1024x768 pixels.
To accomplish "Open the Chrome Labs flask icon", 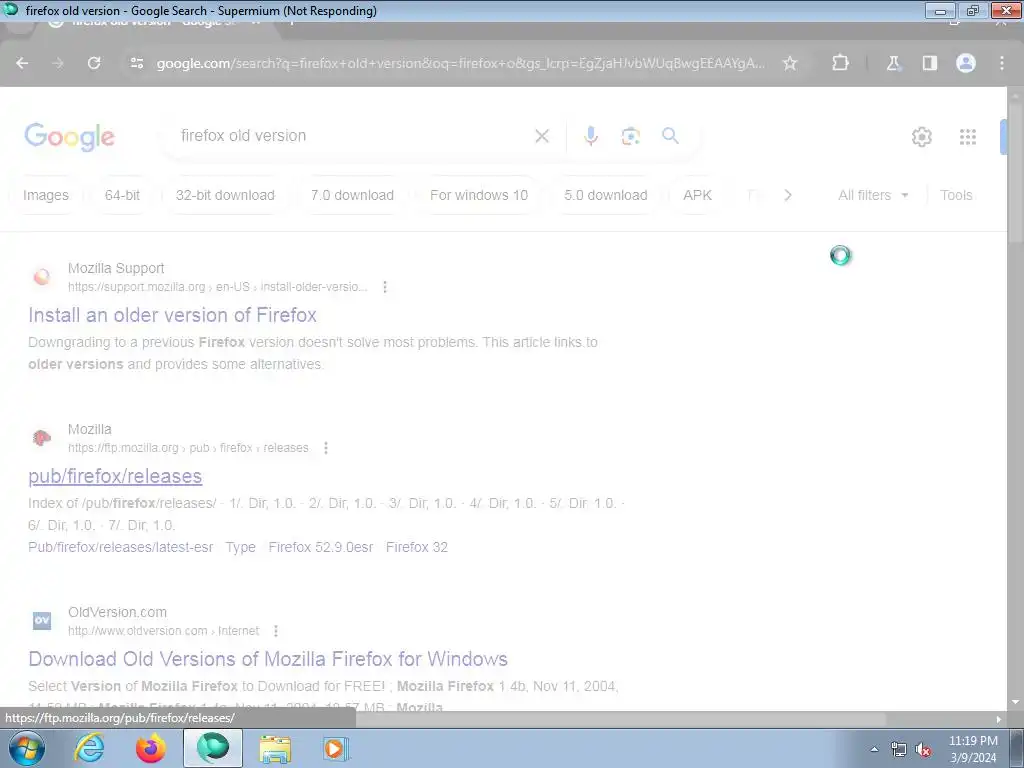I will 893,63.
